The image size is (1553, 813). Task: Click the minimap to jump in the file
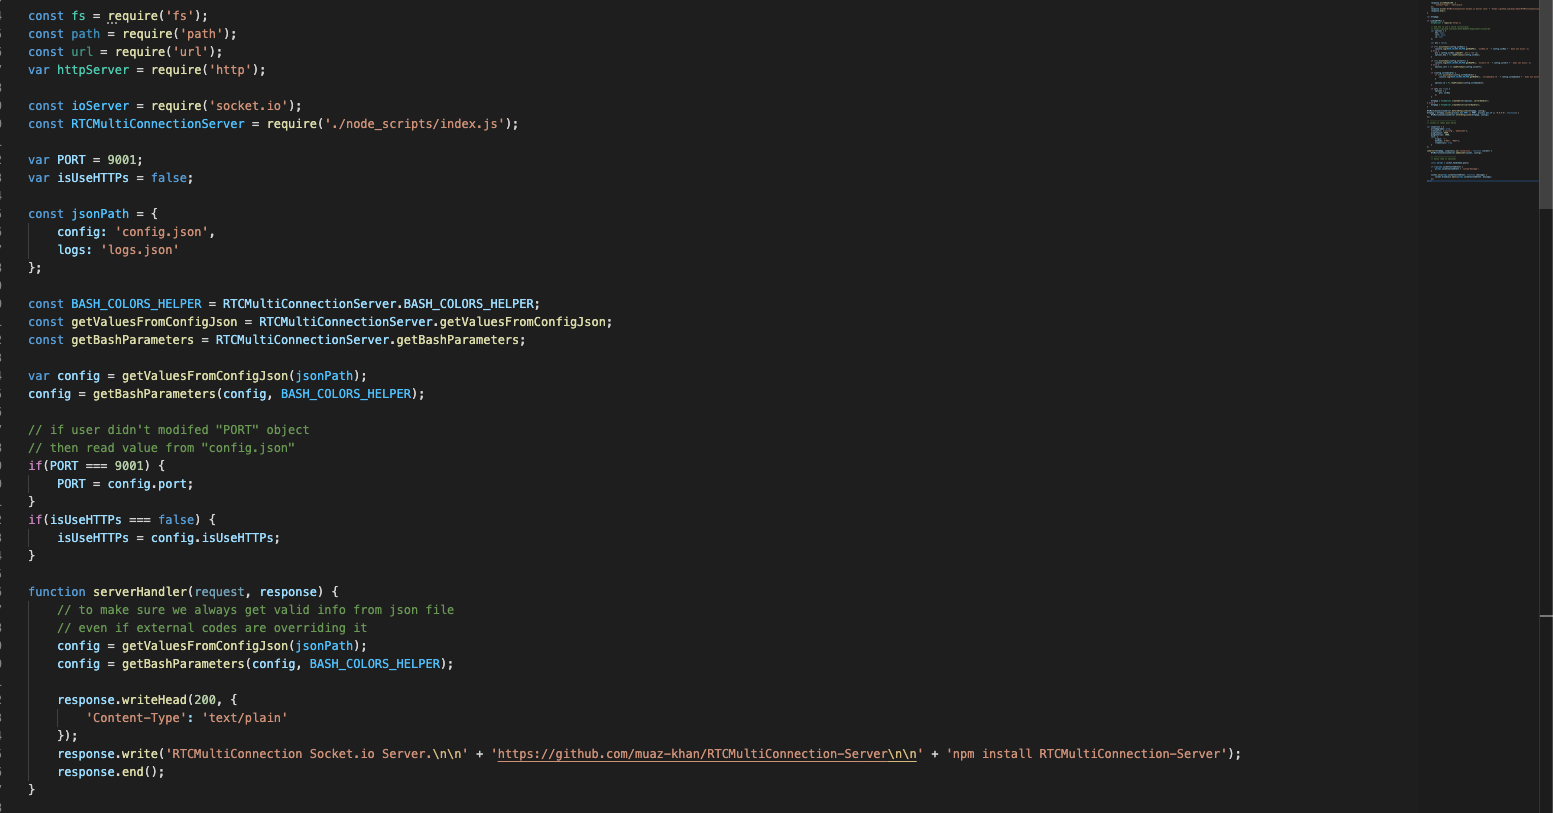[x=1480, y=90]
